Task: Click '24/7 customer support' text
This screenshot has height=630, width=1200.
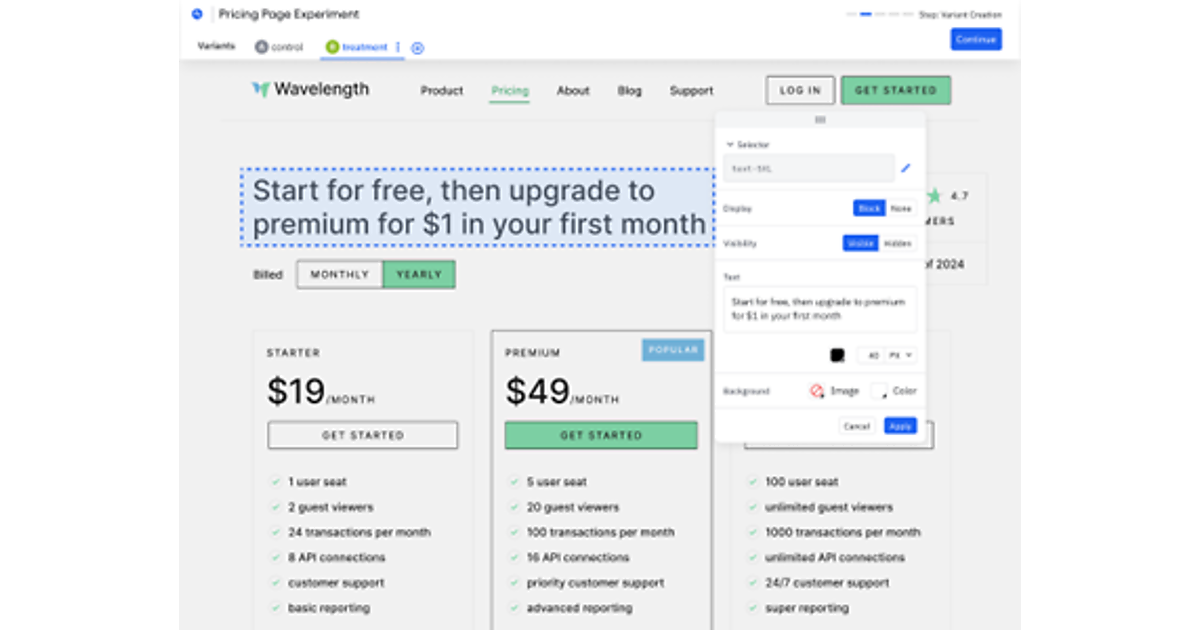Action: (x=825, y=583)
